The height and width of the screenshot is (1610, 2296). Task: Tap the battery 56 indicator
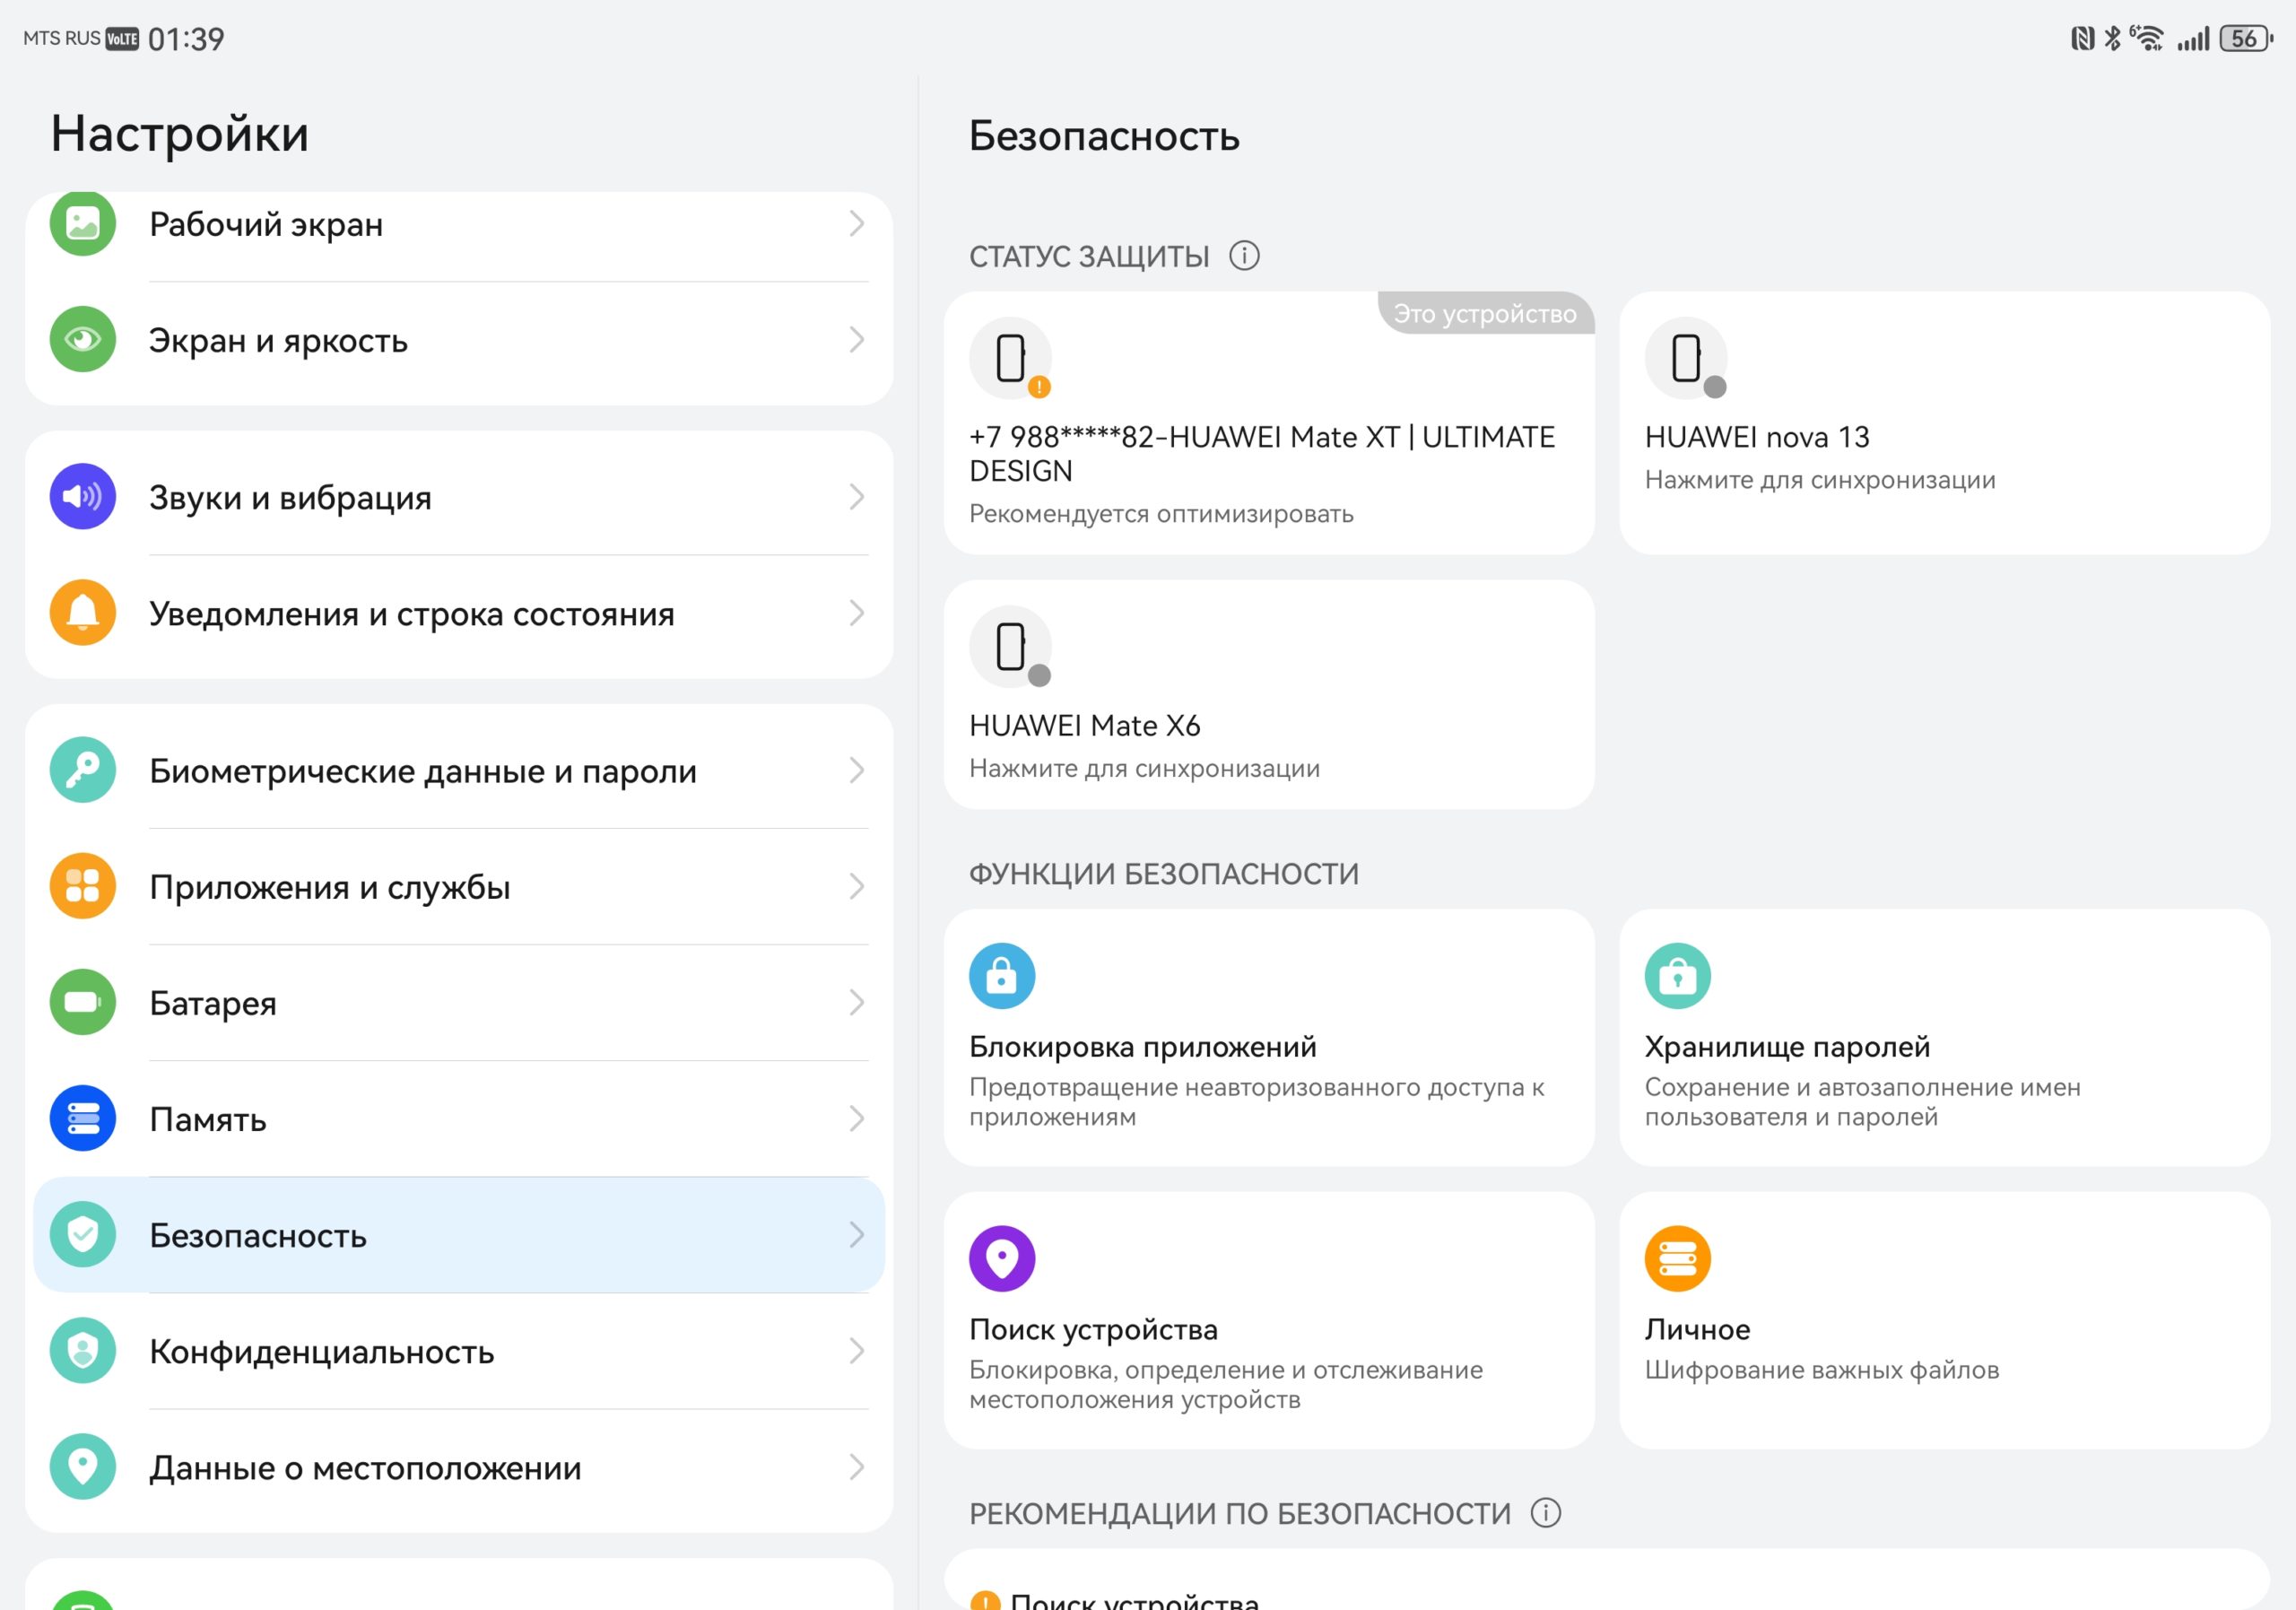coord(2246,39)
